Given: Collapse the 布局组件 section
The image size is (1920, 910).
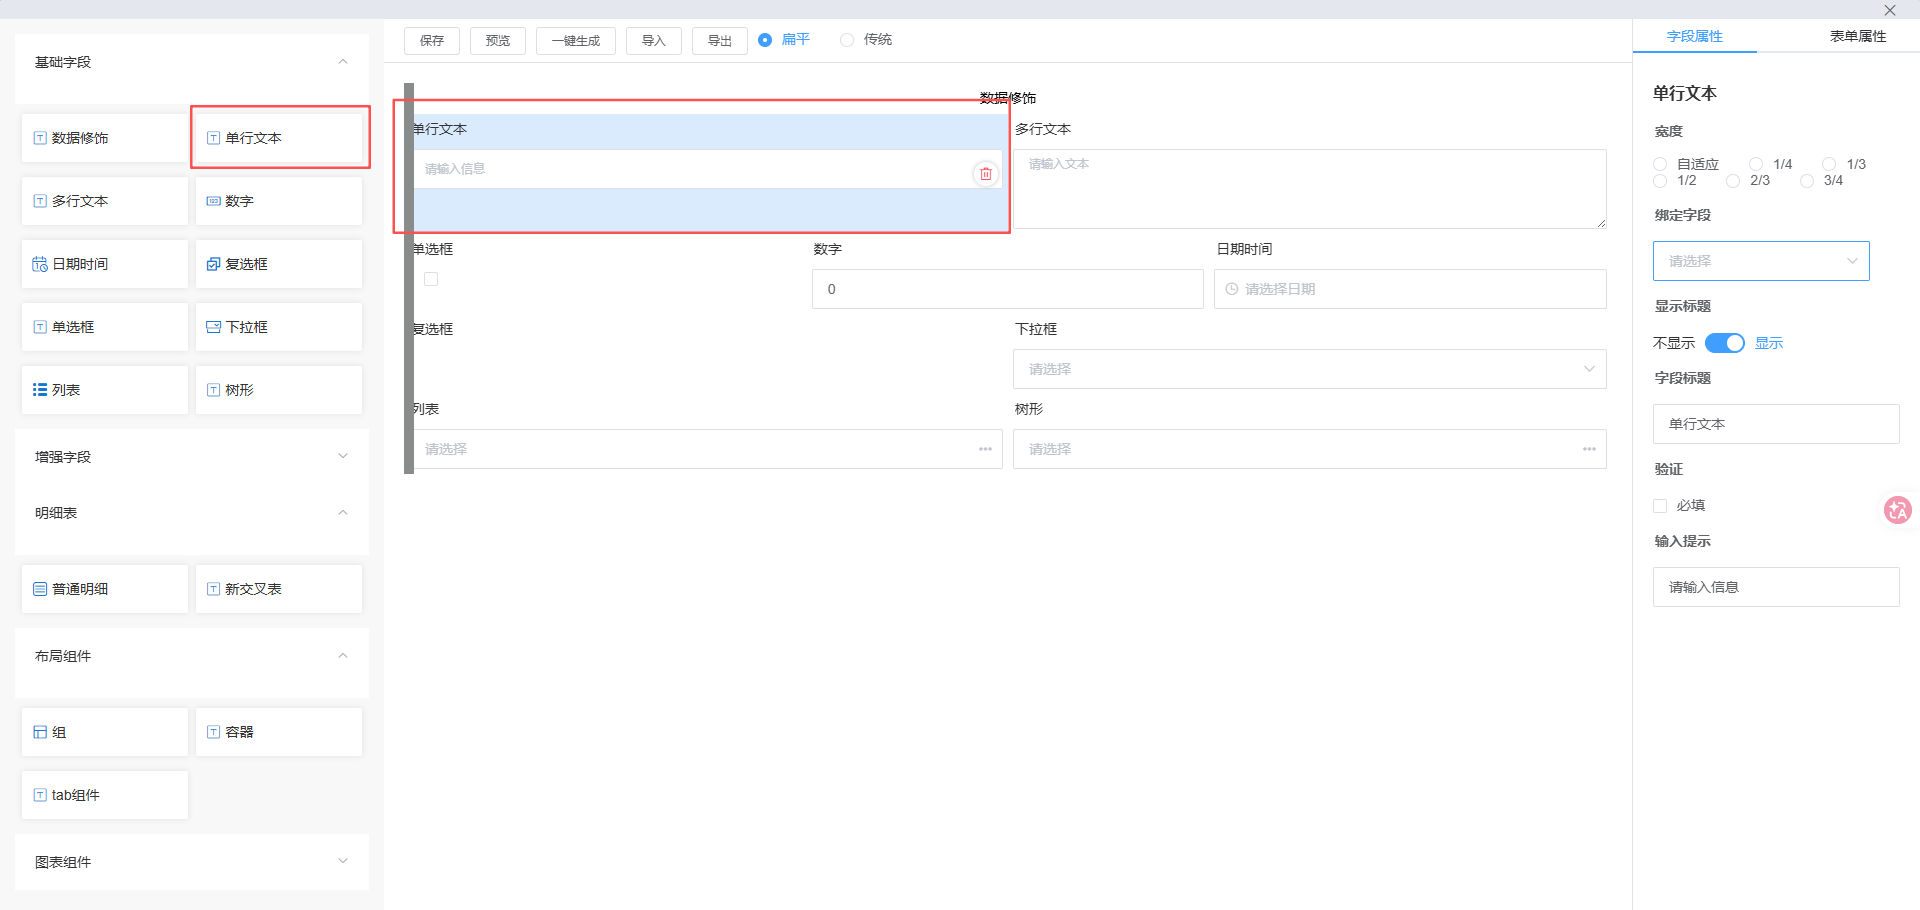Looking at the screenshot, I should coord(343,656).
